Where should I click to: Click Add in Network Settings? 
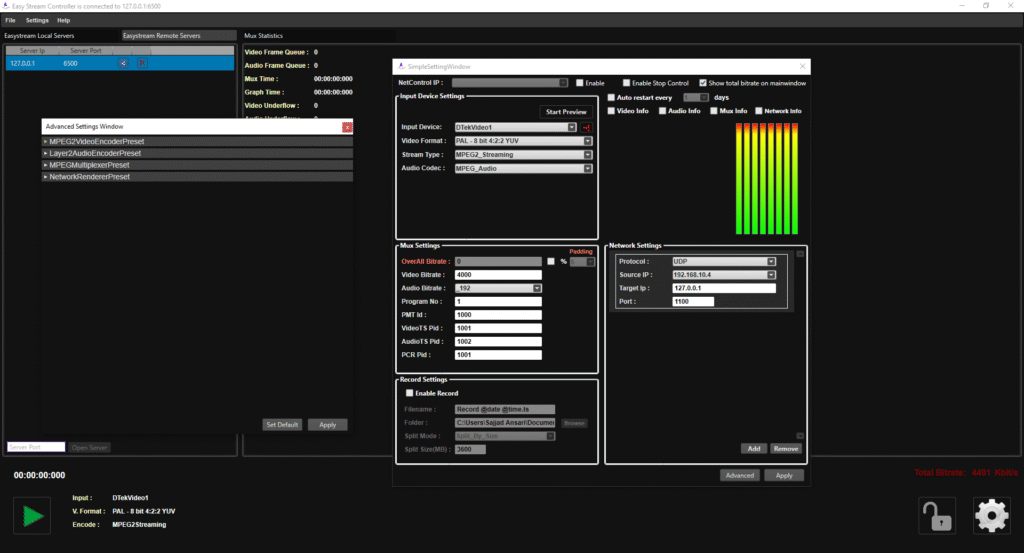click(x=755, y=449)
